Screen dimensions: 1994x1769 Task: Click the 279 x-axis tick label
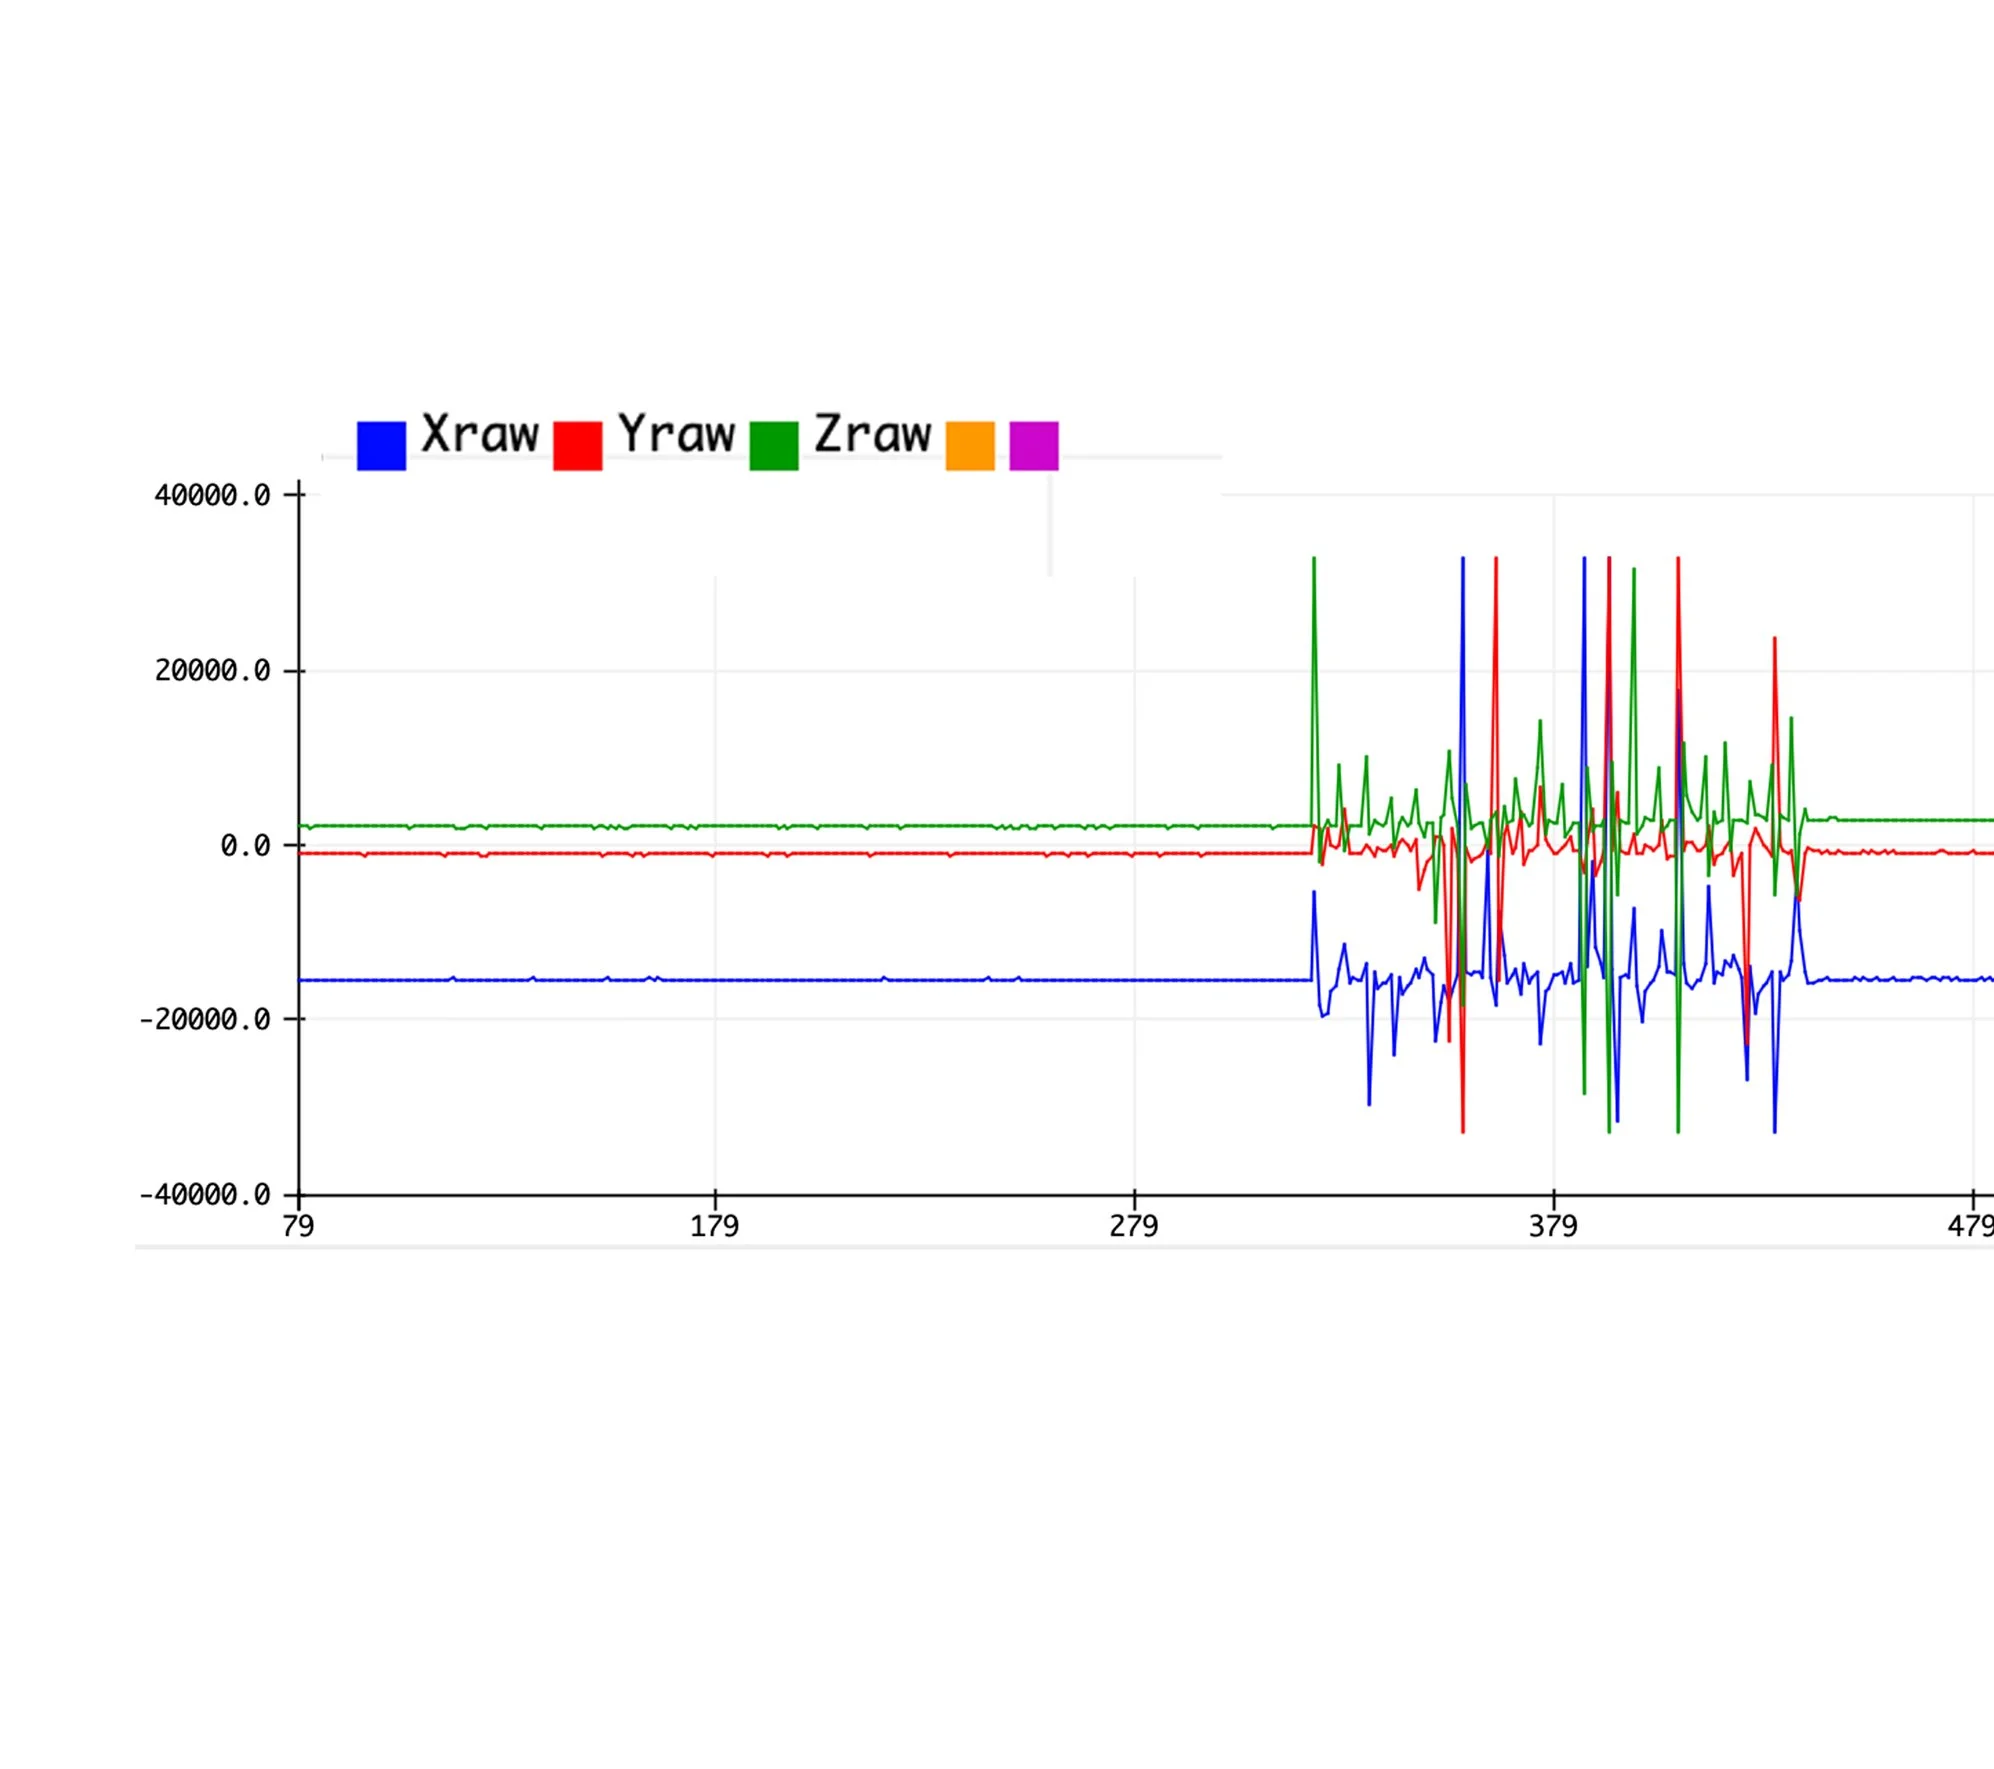(x=1134, y=1227)
